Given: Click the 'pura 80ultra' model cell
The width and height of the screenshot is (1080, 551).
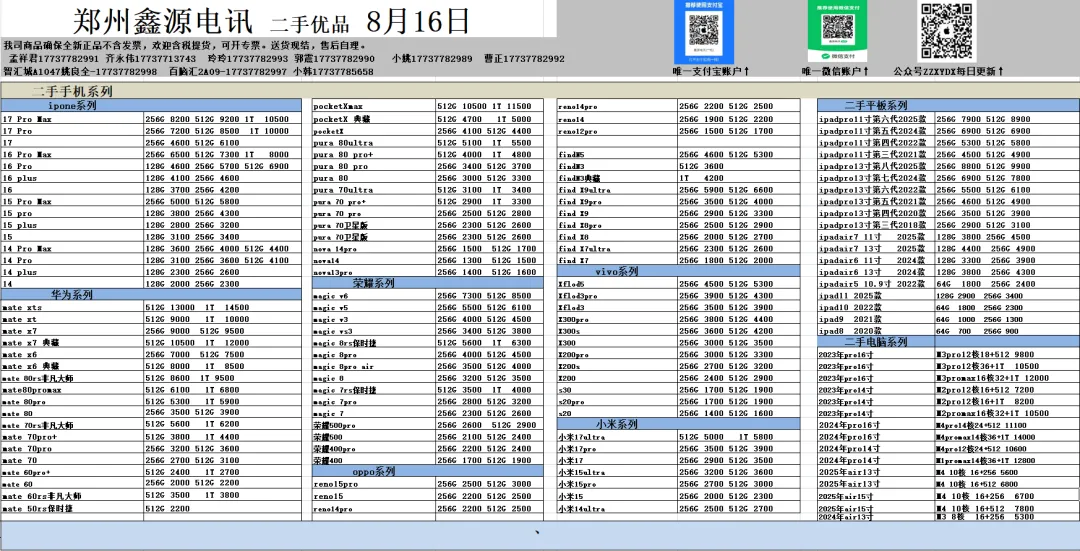Looking at the screenshot, I should [374, 142].
